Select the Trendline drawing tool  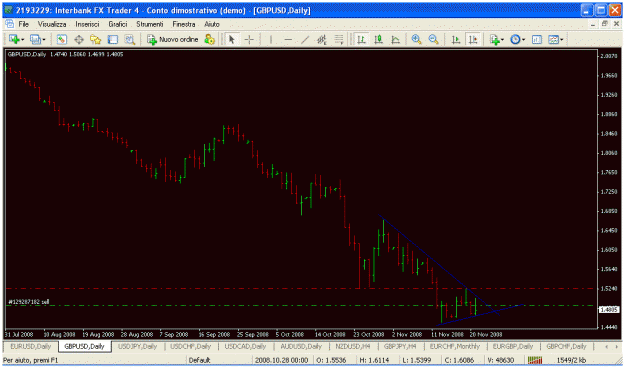point(305,39)
